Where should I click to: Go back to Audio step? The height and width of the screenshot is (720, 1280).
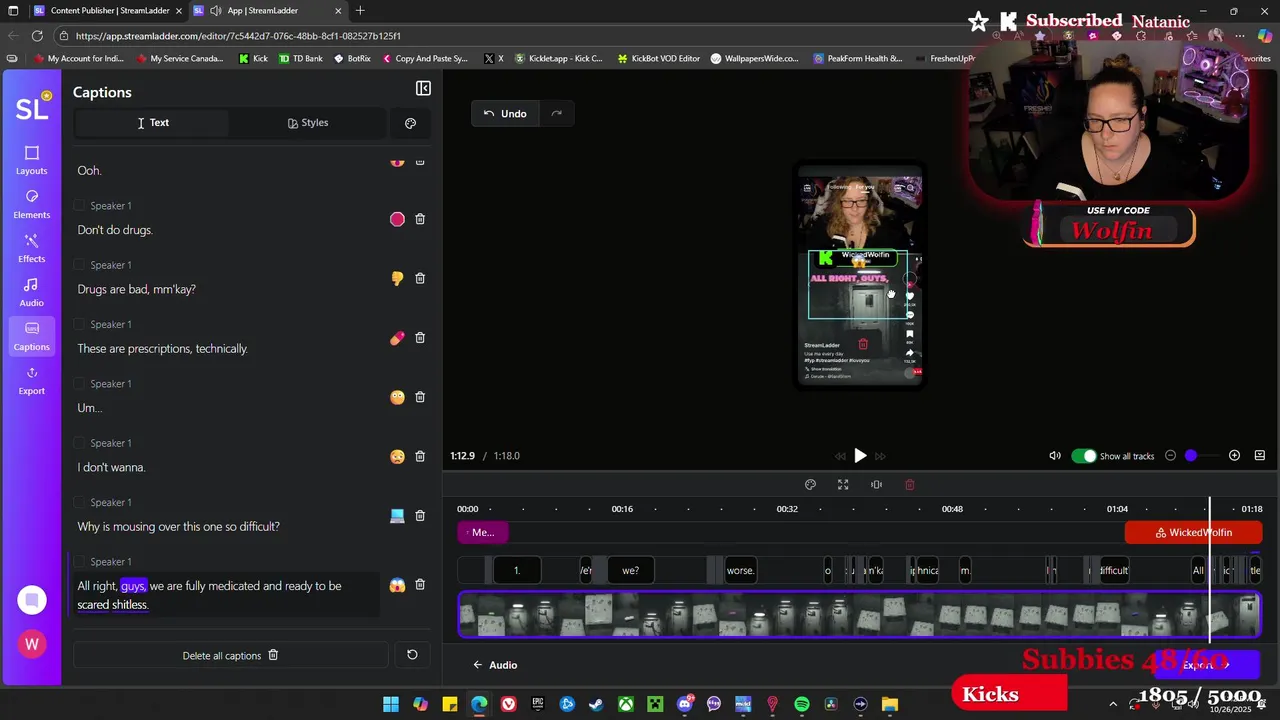[x=495, y=665]
